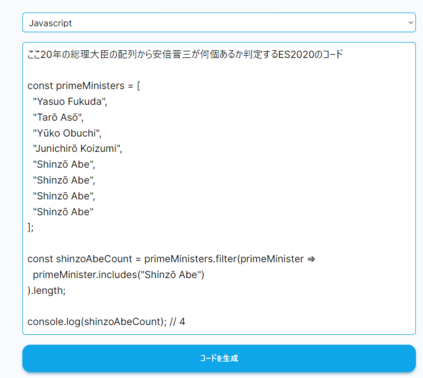This screenshot has height=378, width=423.
Task: Click the console.log(shinzoAbeCount) line
Action: click(x=106, y=322)
